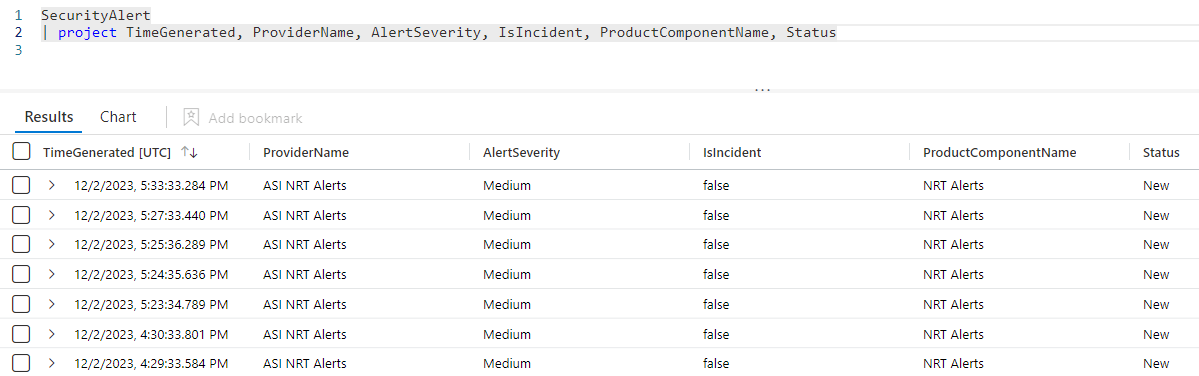Click the Add bookmark icon

191,118
